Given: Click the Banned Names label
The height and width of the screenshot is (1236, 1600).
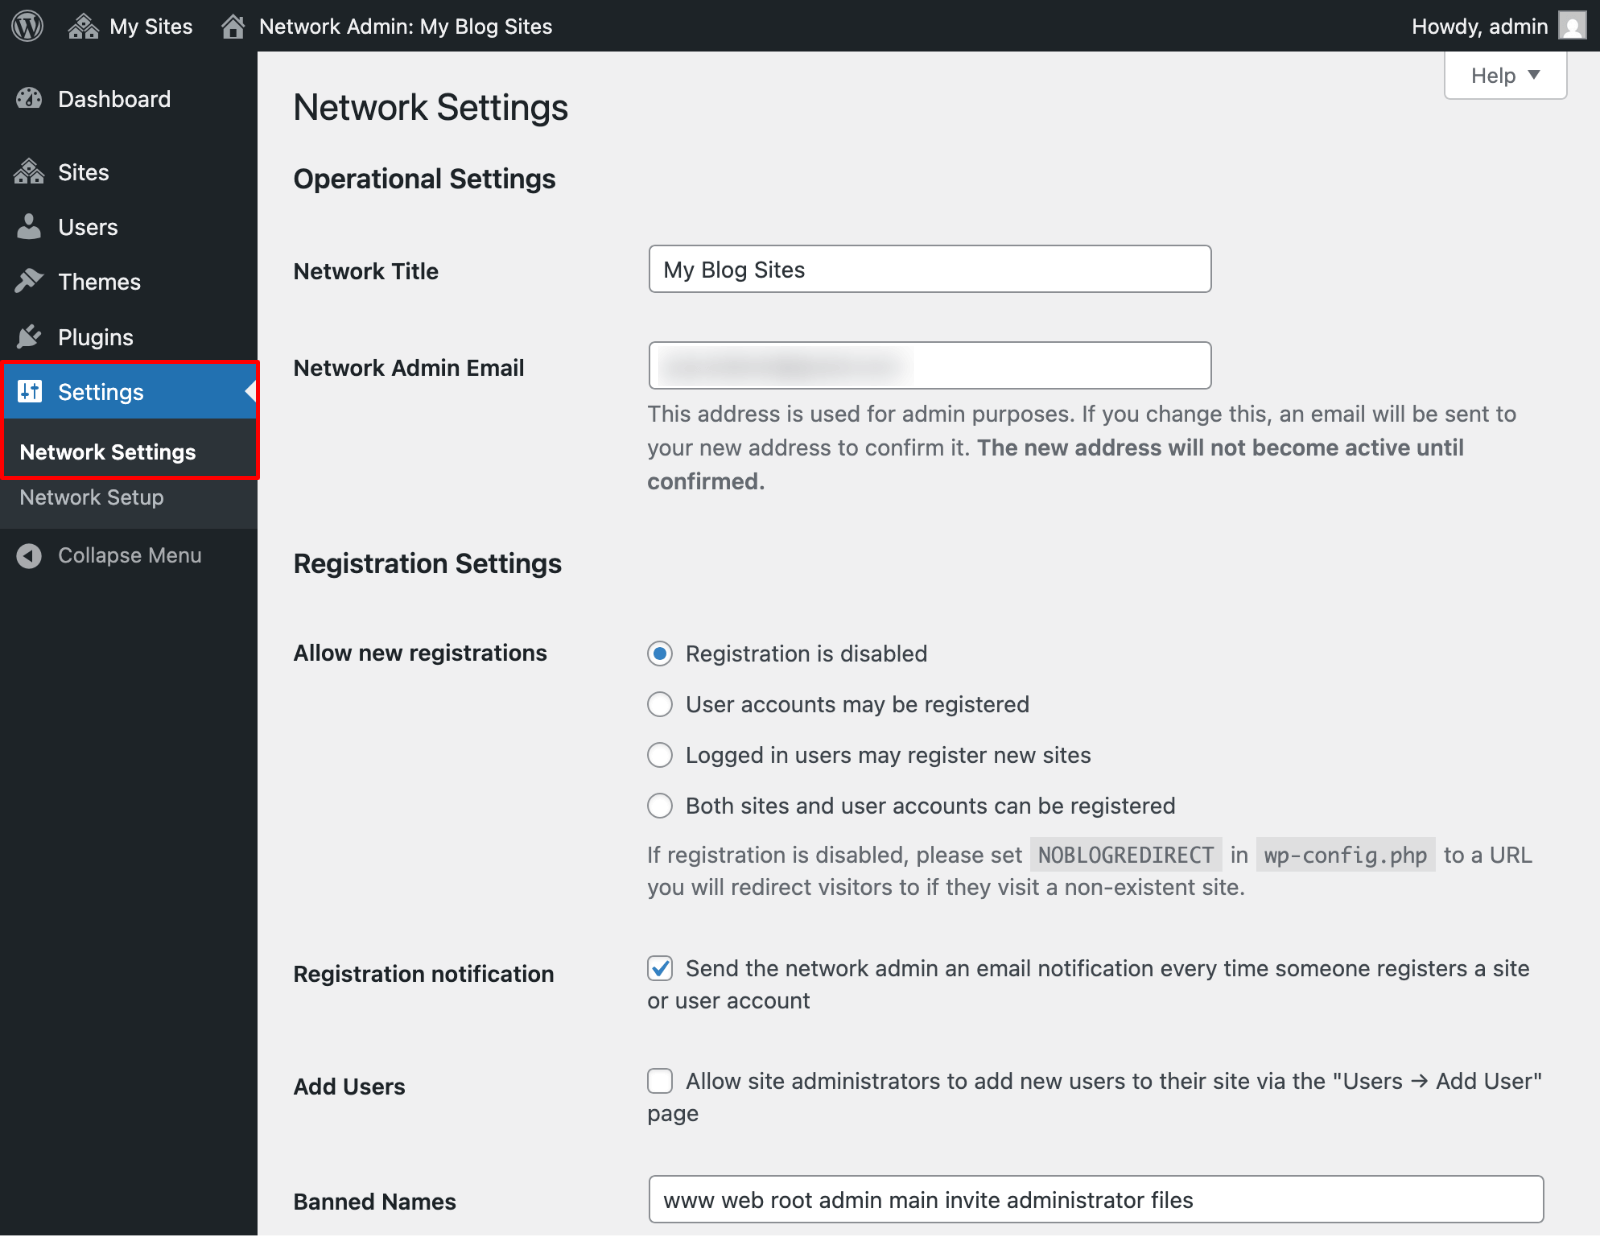Looking at the screenshot, I should pyautogui.click(x=375, y=1202).
